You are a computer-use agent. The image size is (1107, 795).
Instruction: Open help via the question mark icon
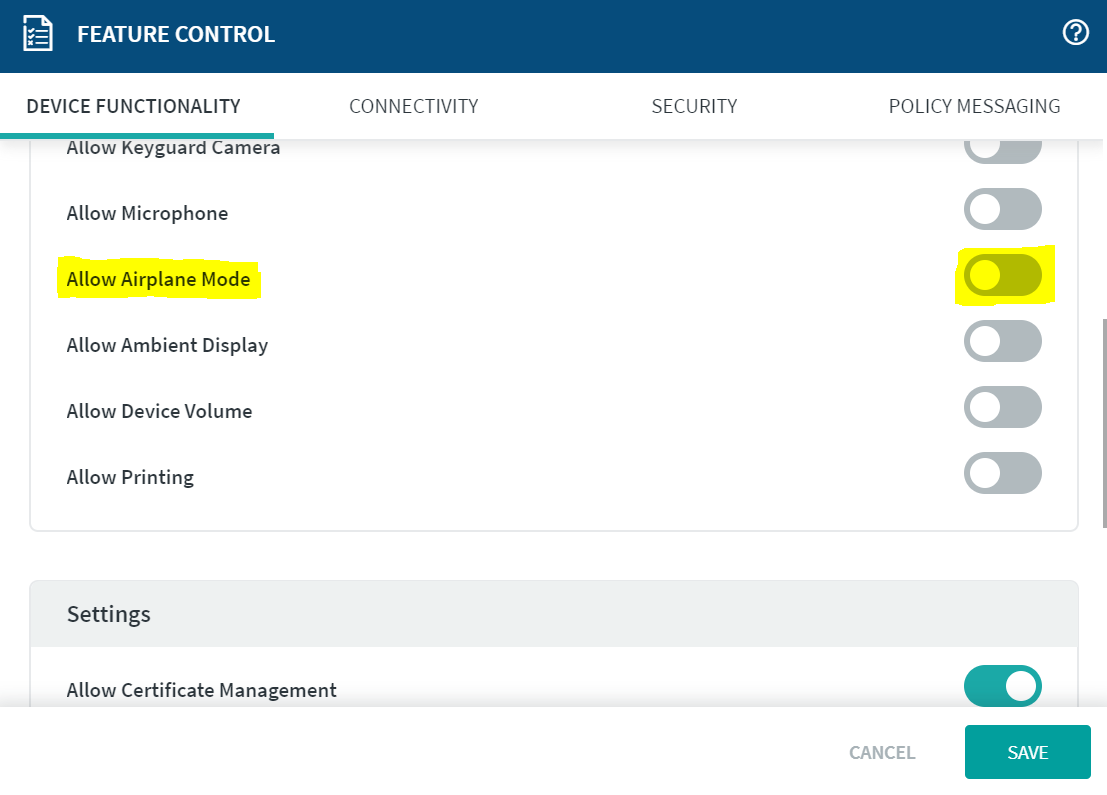(1075, 33)
